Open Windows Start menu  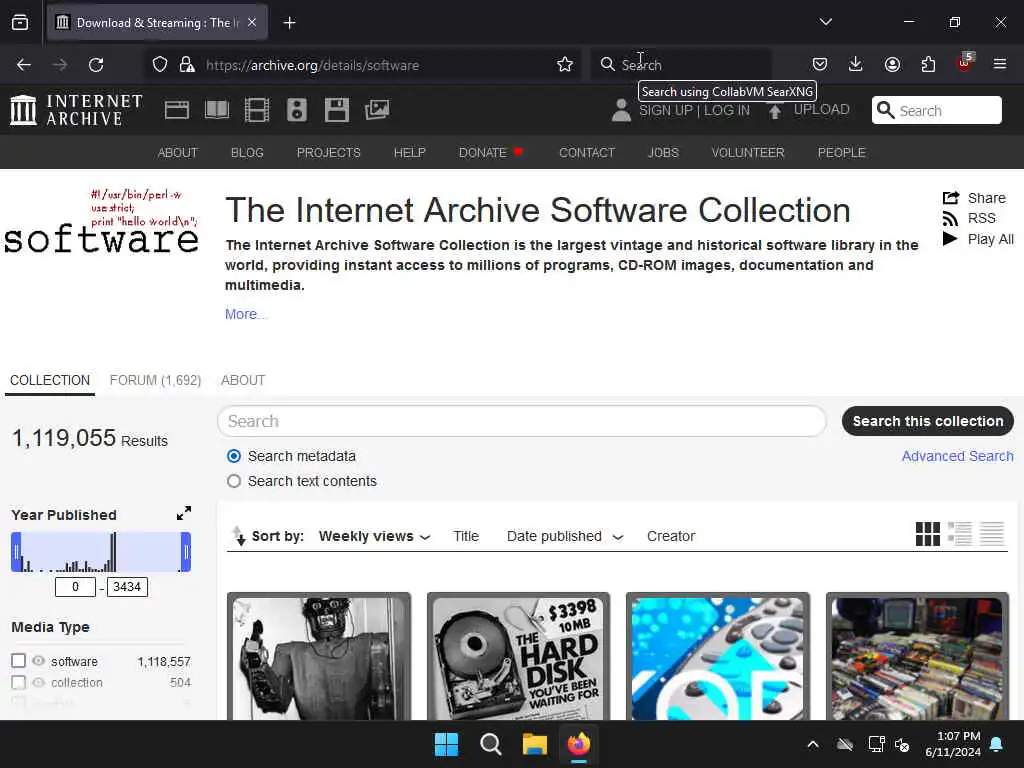click(x=447, y=744)
